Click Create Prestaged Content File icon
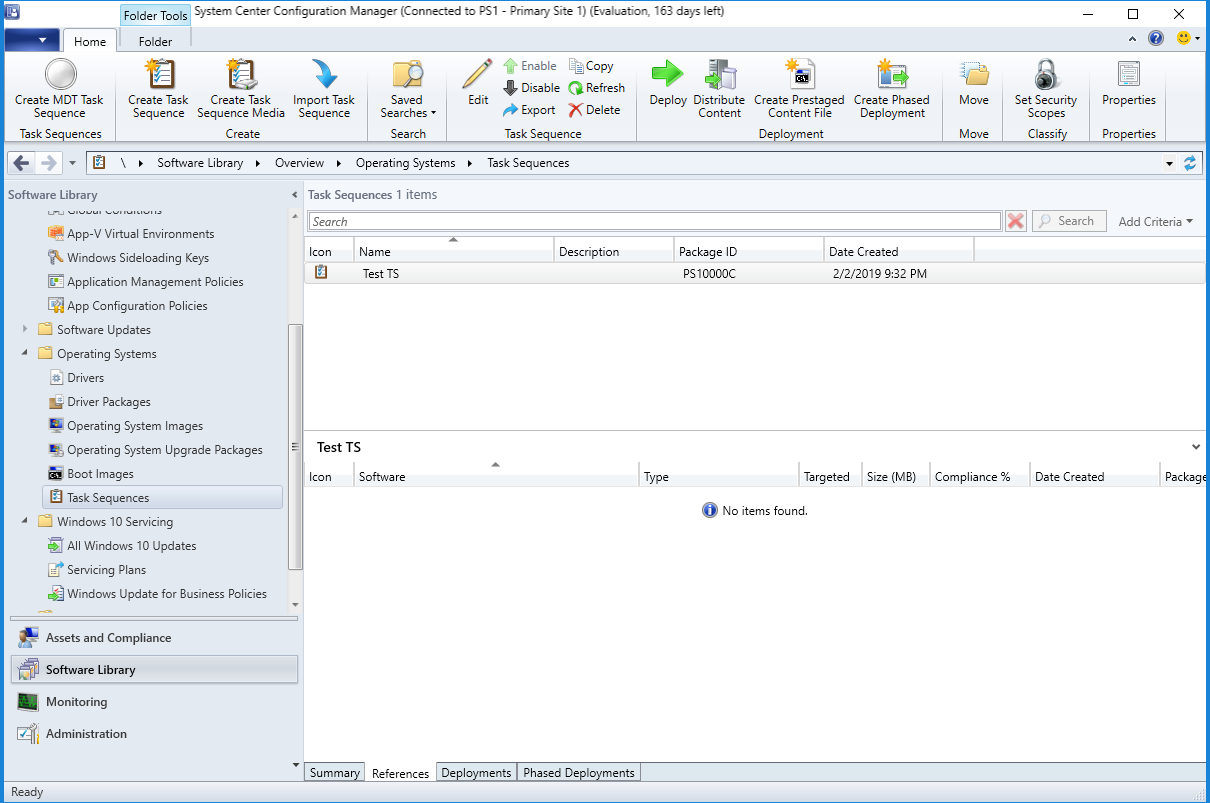1210x803 pixels. tap(799, 75)
